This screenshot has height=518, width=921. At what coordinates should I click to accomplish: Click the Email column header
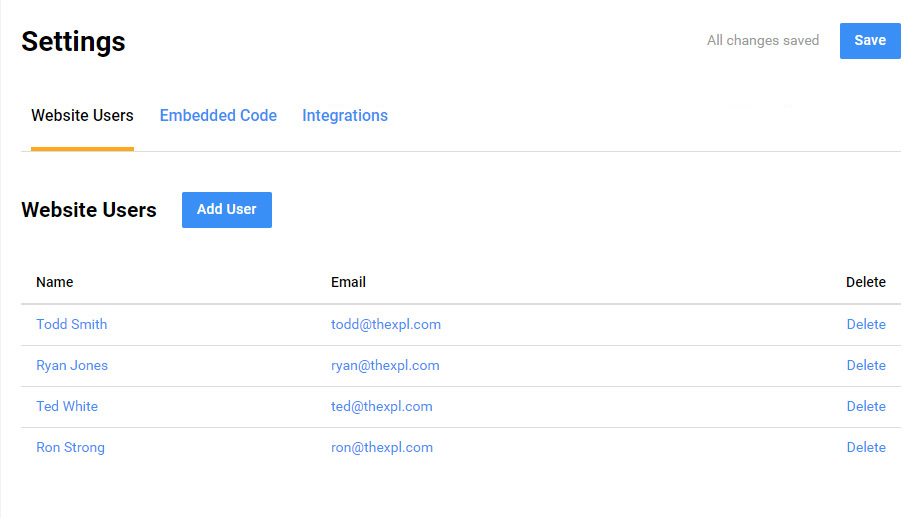coord(348,283)
